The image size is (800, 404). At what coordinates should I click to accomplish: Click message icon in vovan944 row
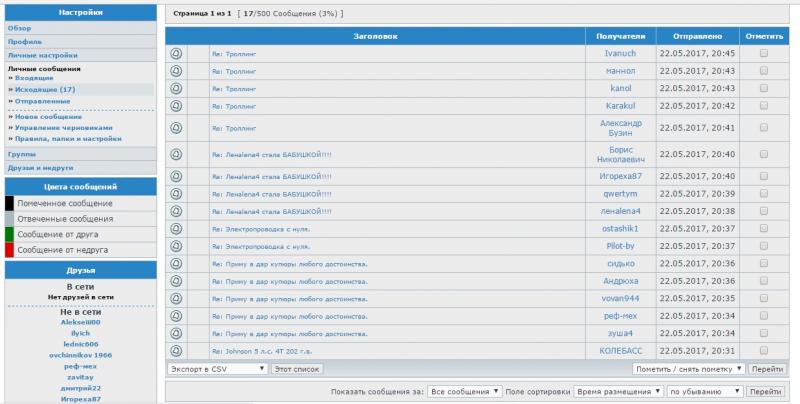[176, 299]
